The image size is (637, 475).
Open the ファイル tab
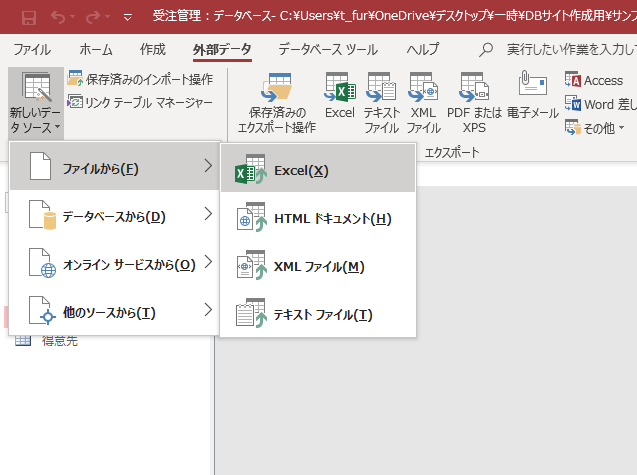pos(33,48)
